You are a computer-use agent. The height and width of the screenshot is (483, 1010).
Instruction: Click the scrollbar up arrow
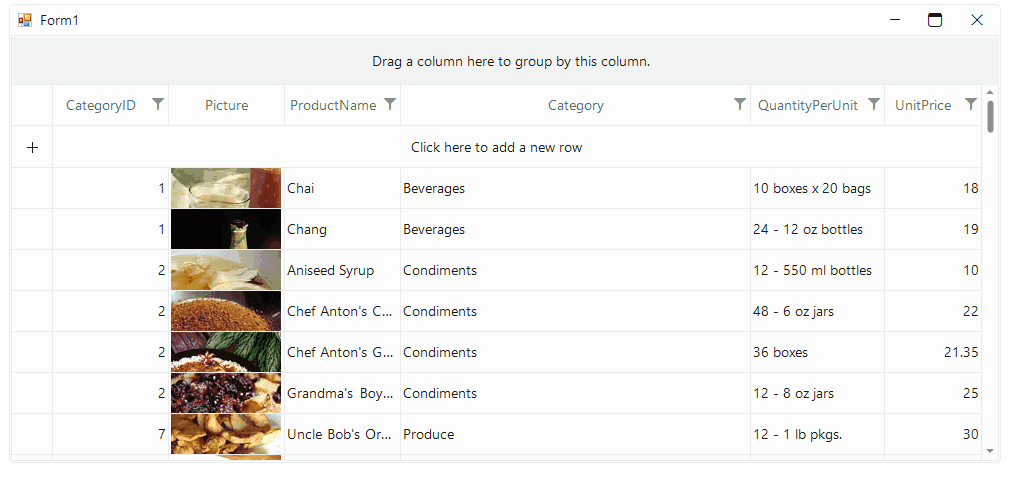click(990, 93)
